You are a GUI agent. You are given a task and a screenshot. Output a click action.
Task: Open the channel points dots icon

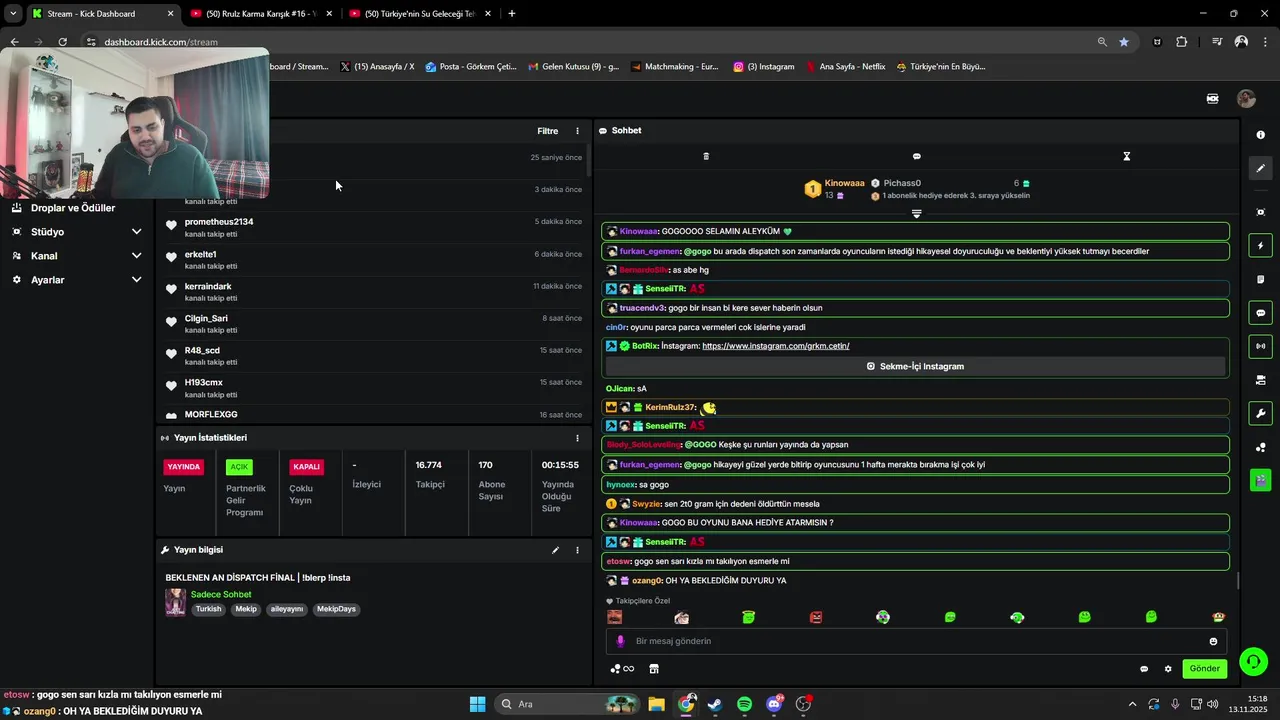(1260, 447)
